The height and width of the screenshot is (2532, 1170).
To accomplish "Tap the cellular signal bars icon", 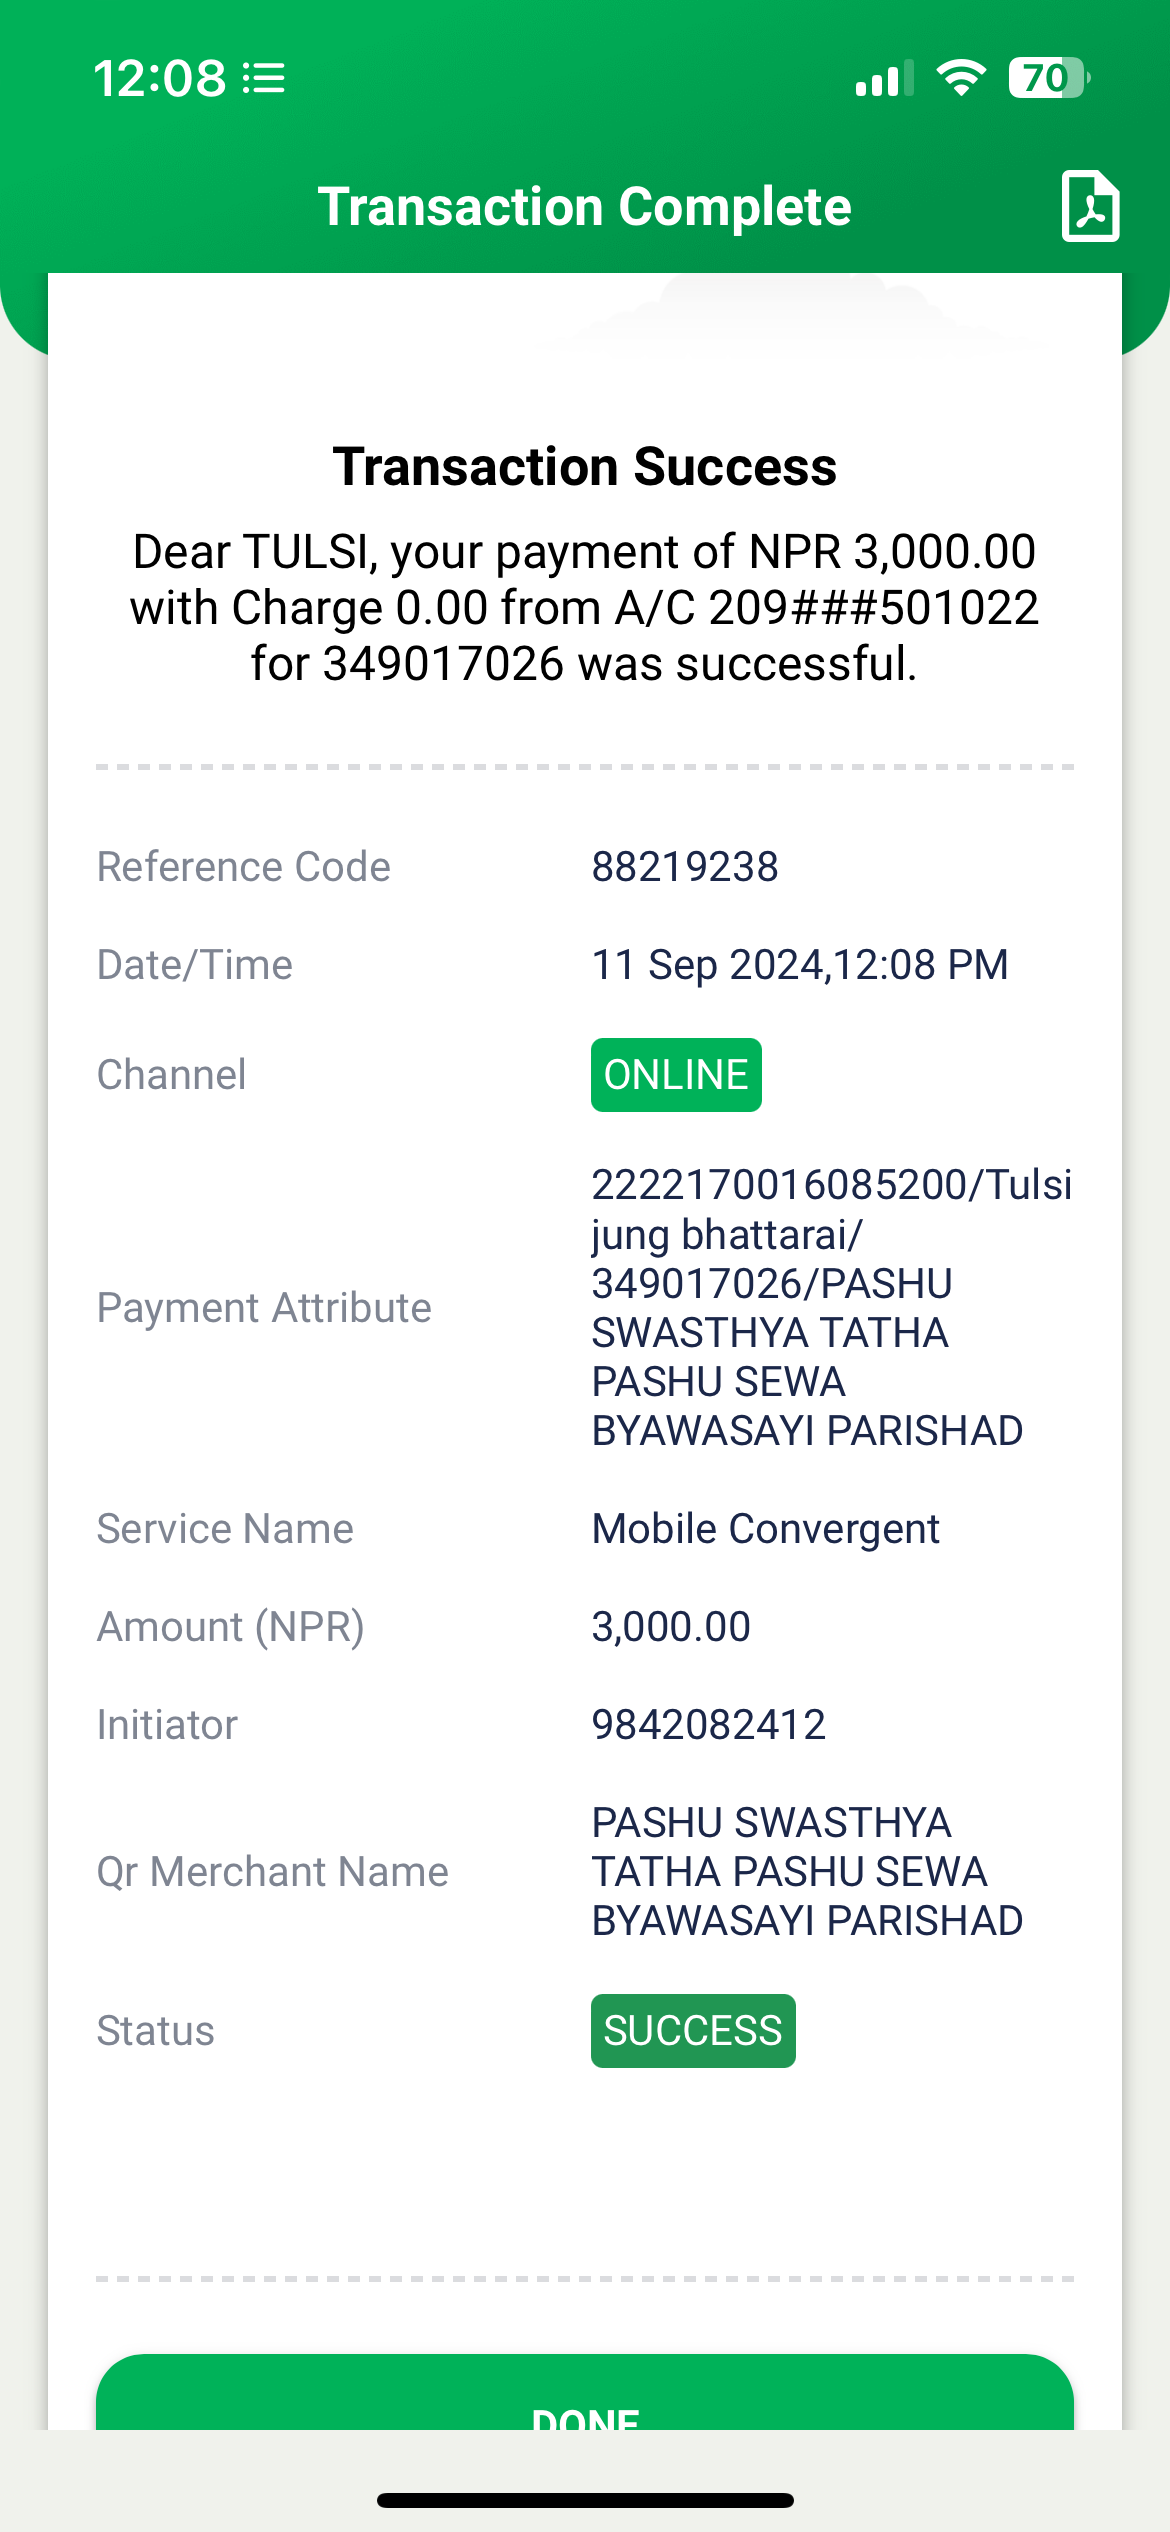I will [884, 78].
